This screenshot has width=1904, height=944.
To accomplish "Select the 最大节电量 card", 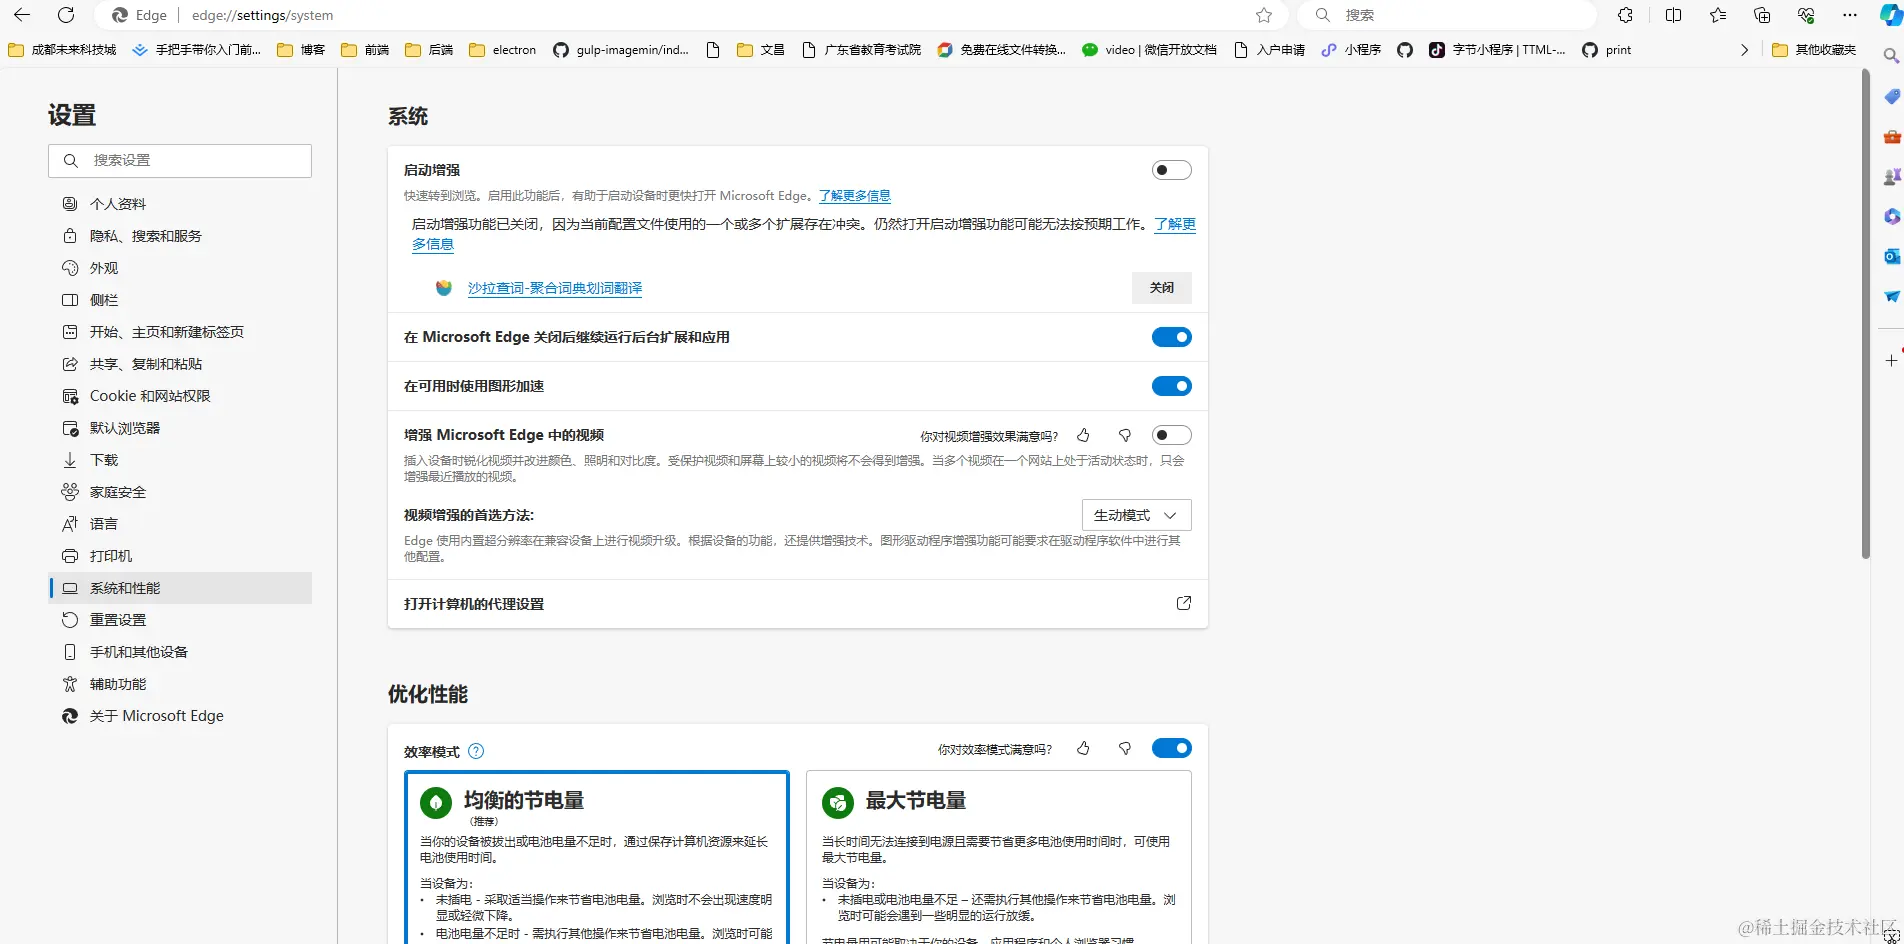I will tap(999, 857).
